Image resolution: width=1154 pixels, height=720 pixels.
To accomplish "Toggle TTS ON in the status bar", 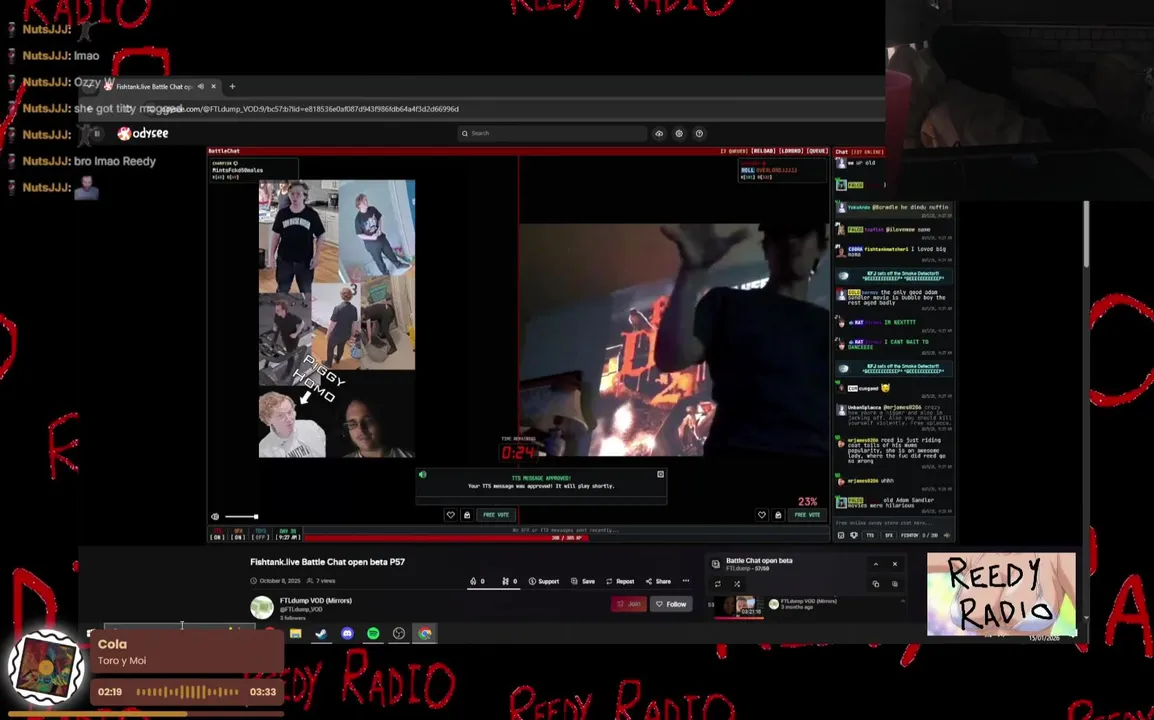I will click(x=217, y=534).
